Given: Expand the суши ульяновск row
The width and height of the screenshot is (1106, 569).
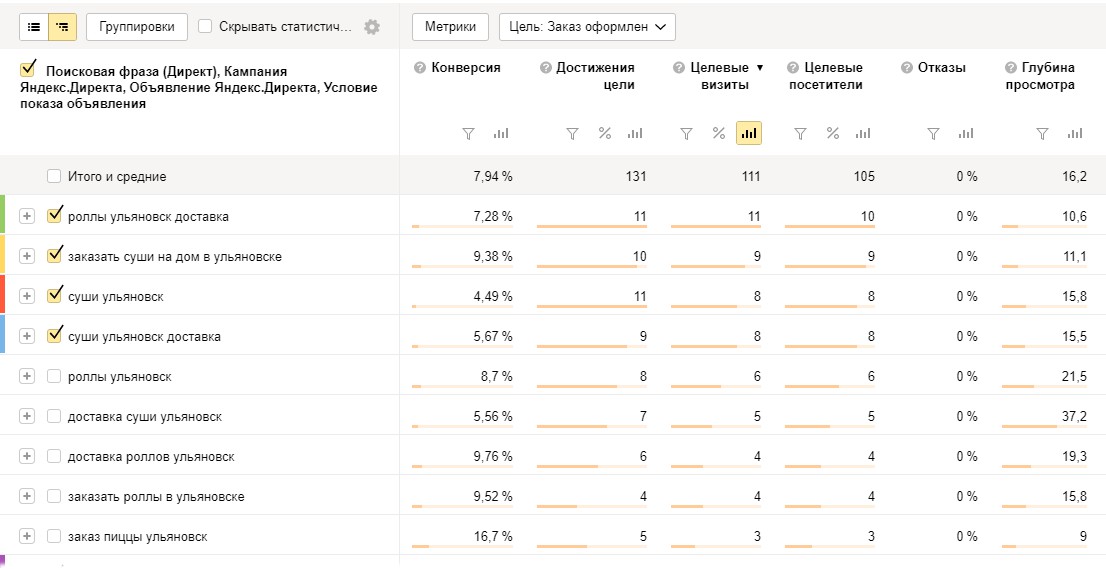Looking at the screenshot, I should point(27,296).
